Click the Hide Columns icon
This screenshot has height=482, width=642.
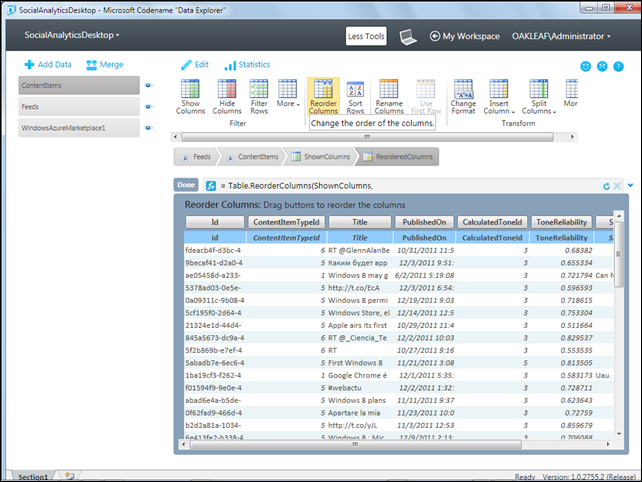click(227, 89)
